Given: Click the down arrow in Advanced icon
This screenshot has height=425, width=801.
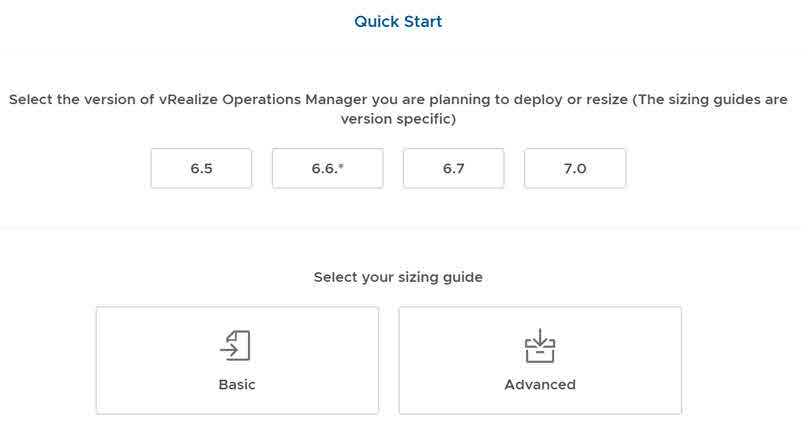Looking at the screenshot, I should [x=540, y=337].
